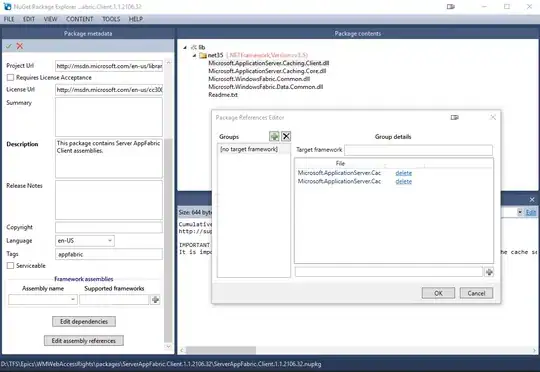The width and height of the screenshot is (540, 372).
Task: Open the TOOLS menu
Action: point(111,19)
